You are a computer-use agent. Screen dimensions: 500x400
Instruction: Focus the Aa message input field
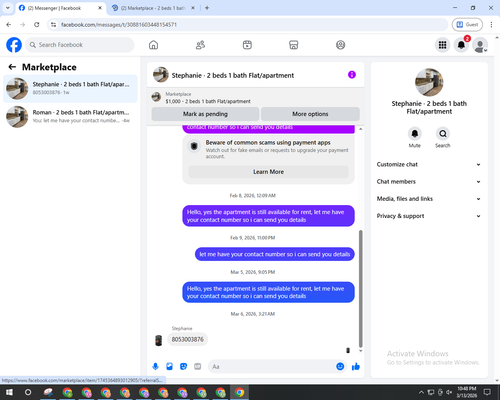[x=272, y=367]
